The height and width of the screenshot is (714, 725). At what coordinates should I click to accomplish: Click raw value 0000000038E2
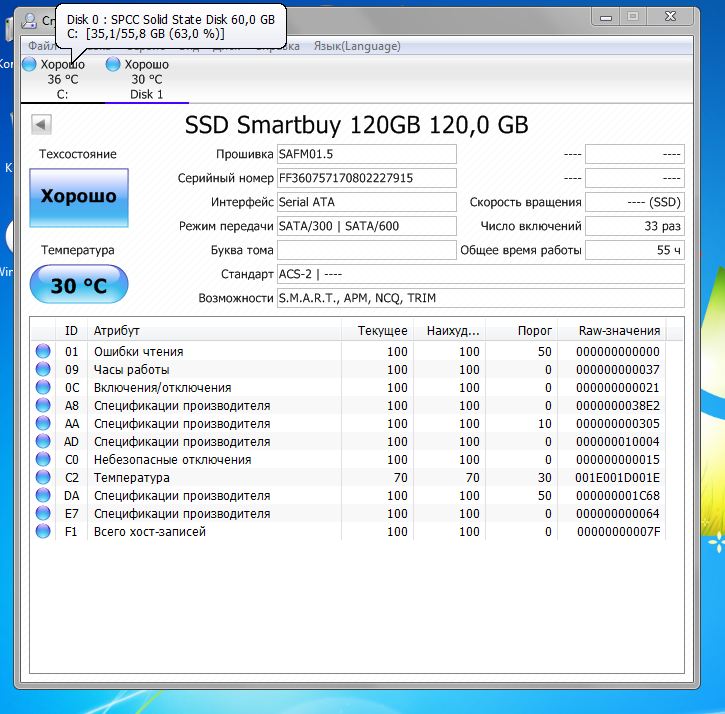click(x=618, y=406)
